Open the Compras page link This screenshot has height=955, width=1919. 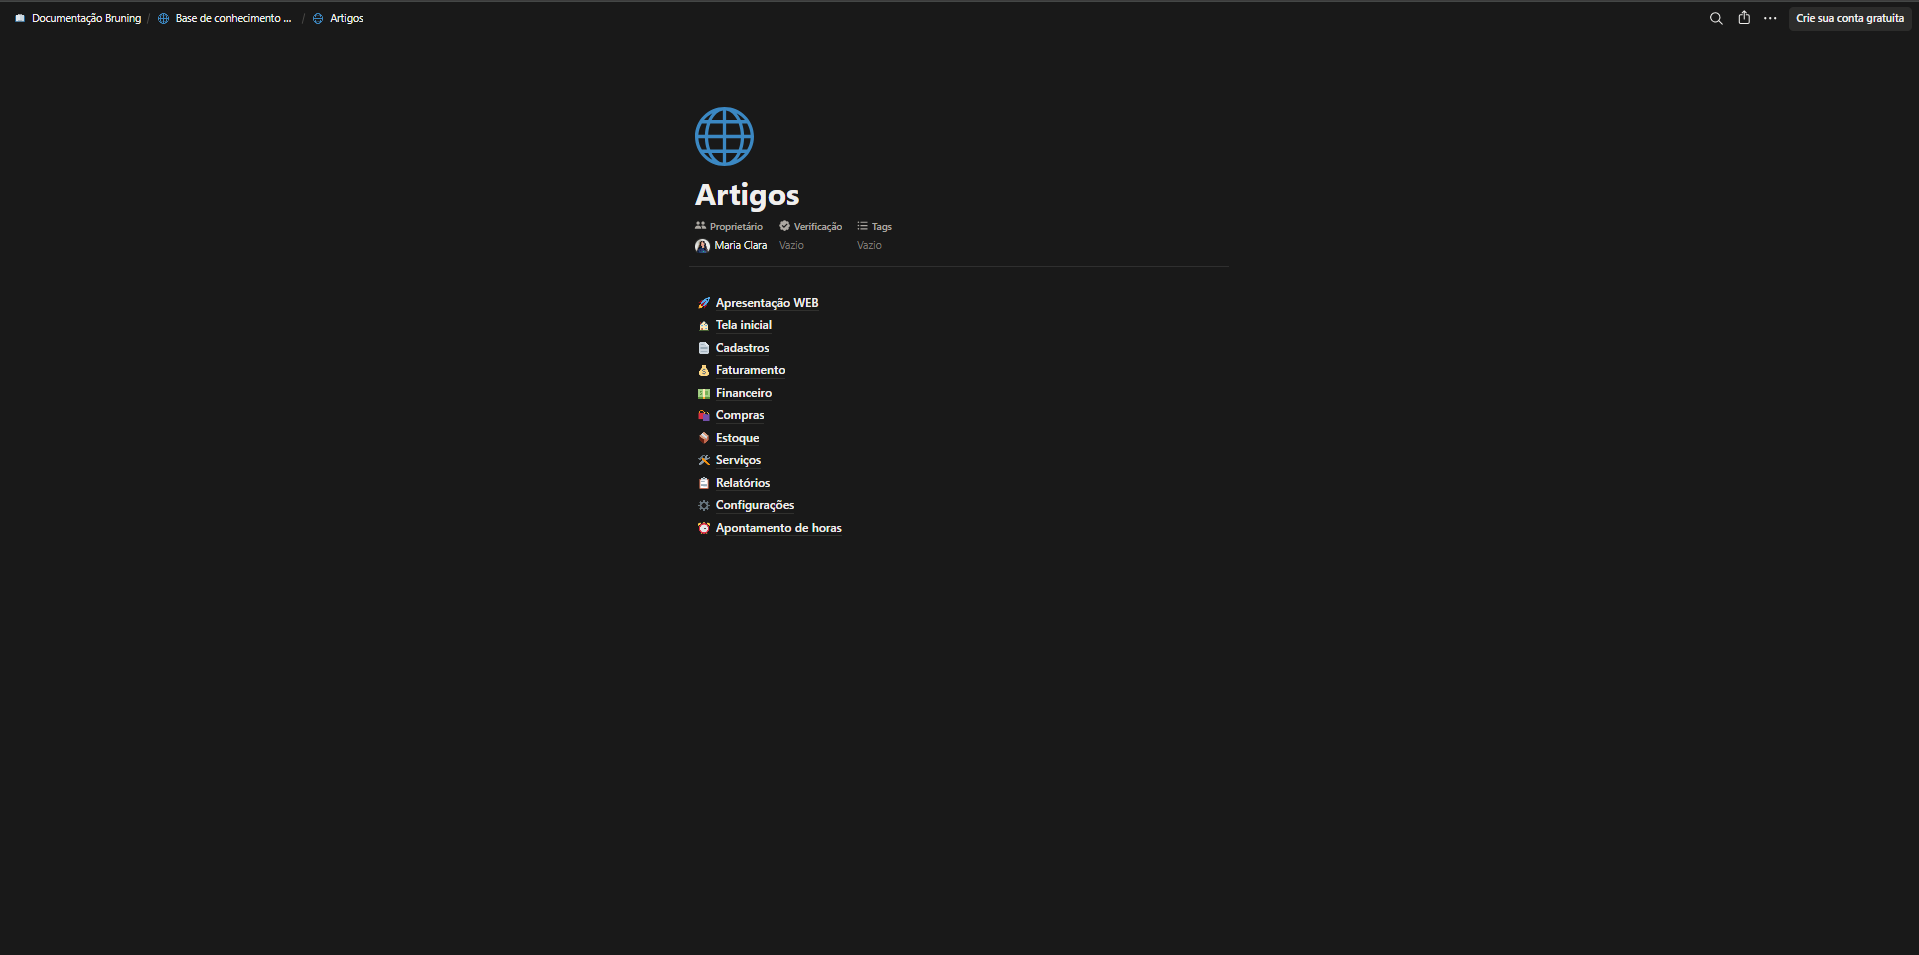point(739,415)
